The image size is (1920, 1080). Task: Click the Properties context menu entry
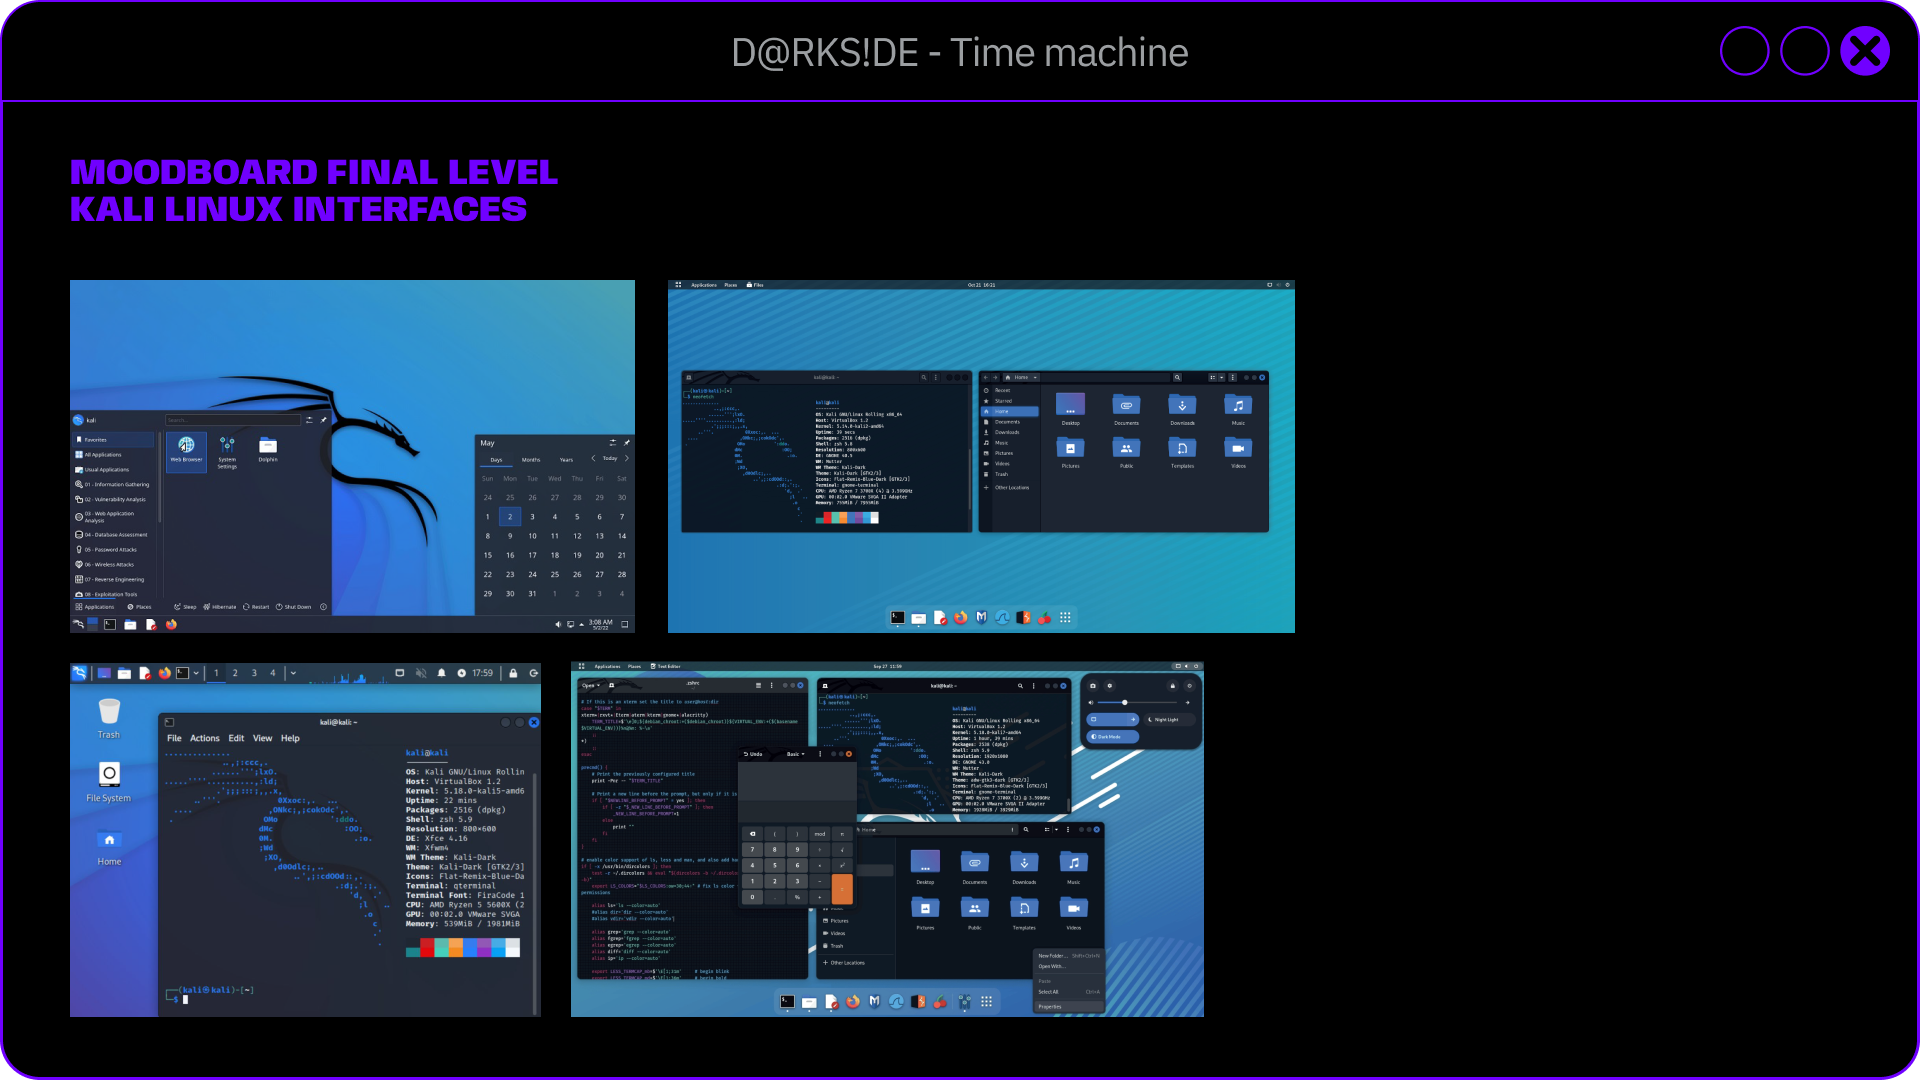click(x=1050, y=1007)
